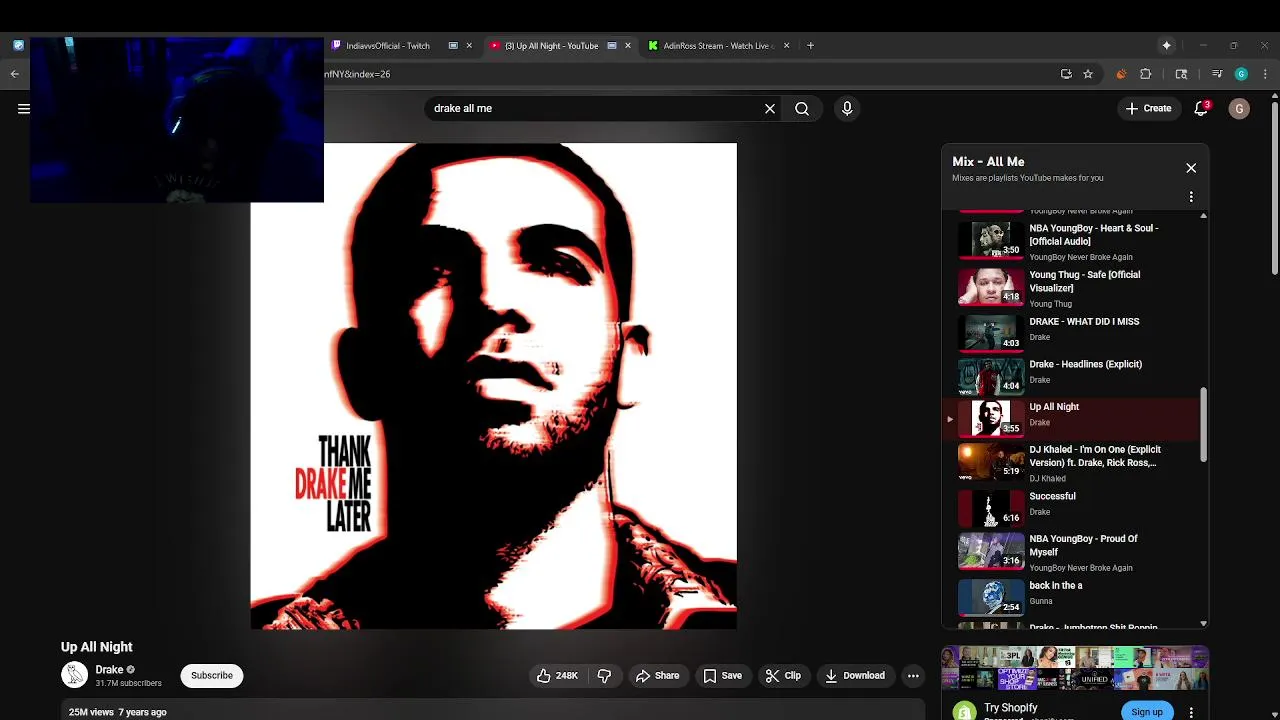Click Sign up on the Shopify ad
This screenshot has height=720, width=1280.
click(x=1147, y=712)
